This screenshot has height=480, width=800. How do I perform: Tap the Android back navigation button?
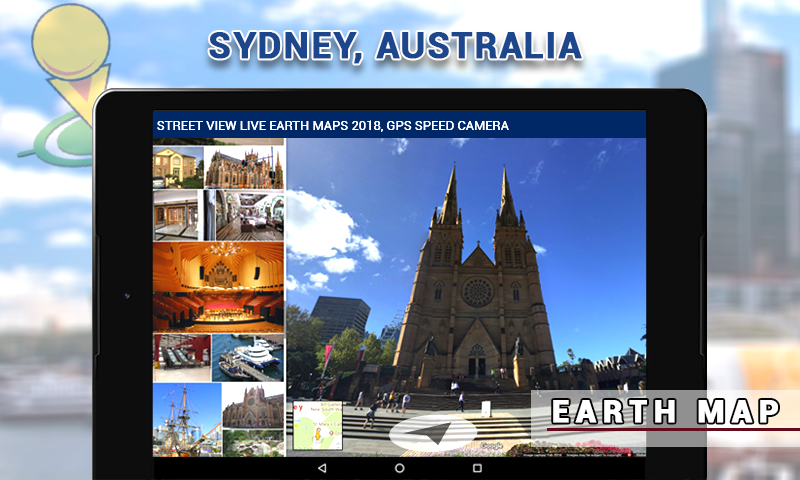coord(322,468)
